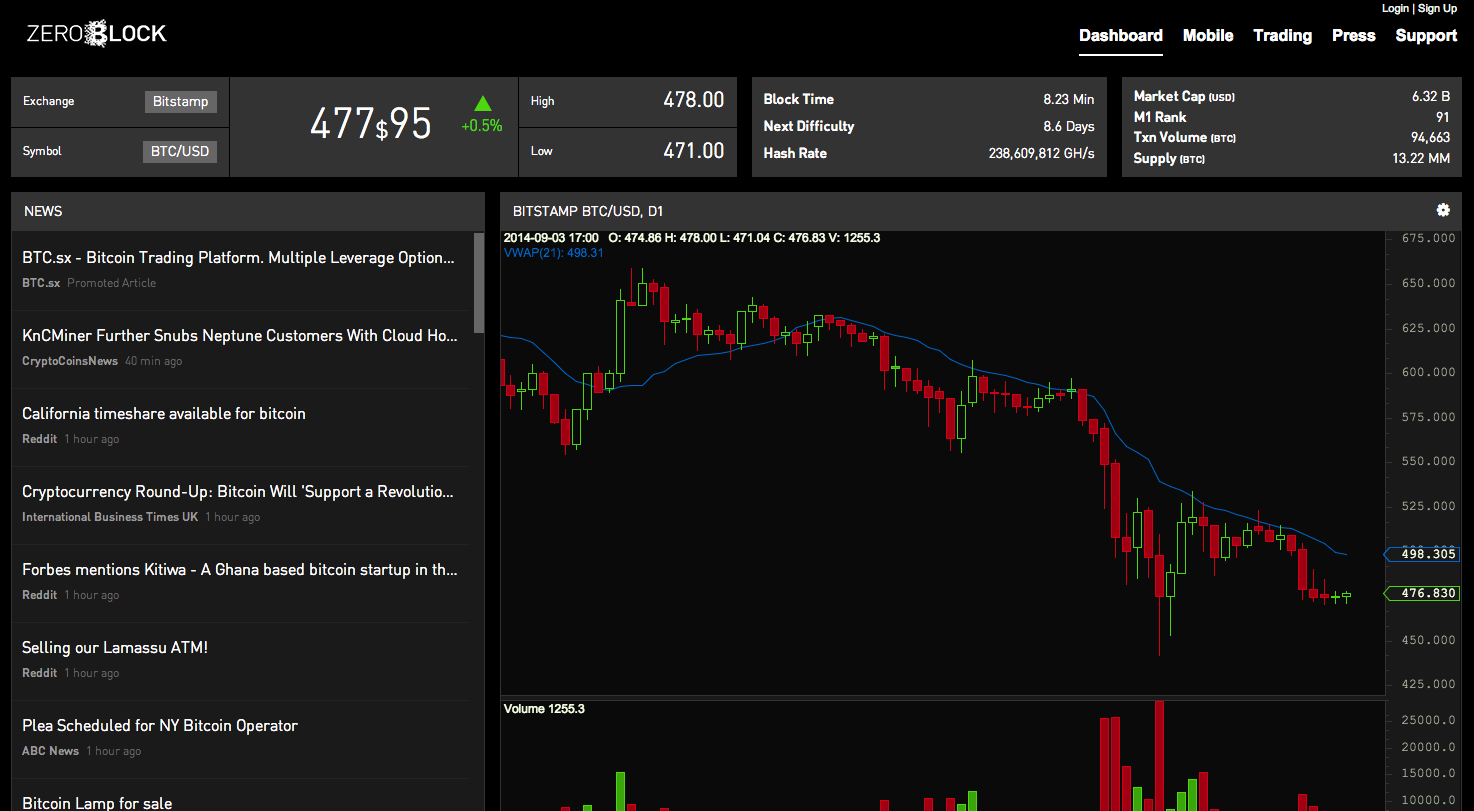Open Selling our Lamassu ATM post
Image resolution: width=1474 pixels, height=811 pixels.
115,648
